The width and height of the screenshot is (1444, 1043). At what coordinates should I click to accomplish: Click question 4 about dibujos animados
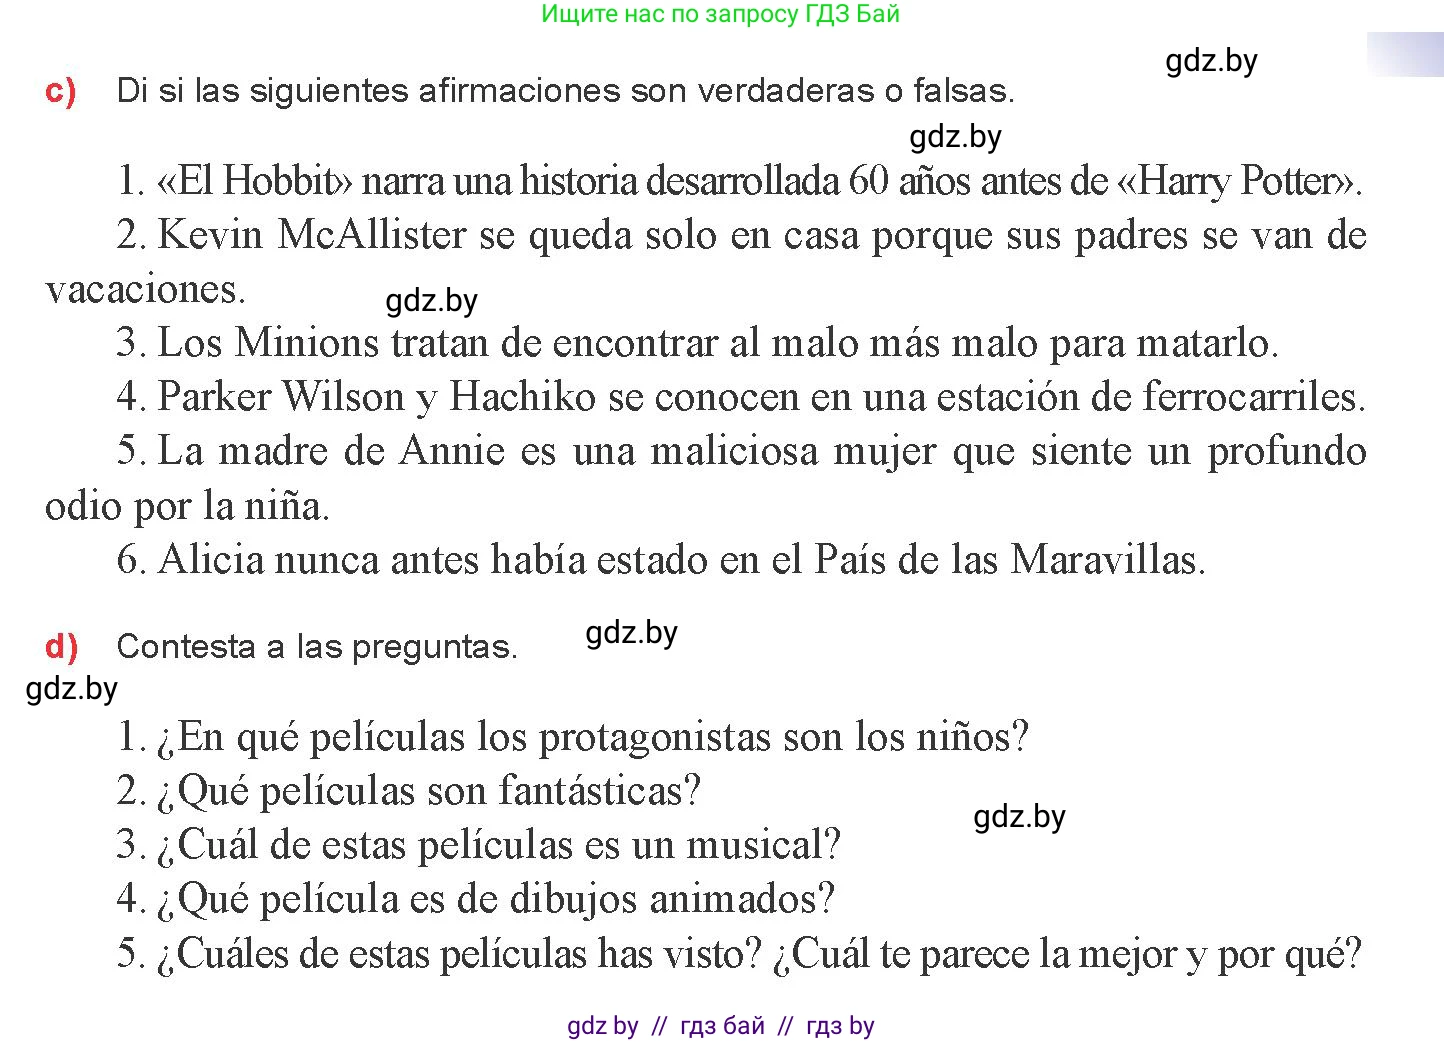tap(476, 899)
